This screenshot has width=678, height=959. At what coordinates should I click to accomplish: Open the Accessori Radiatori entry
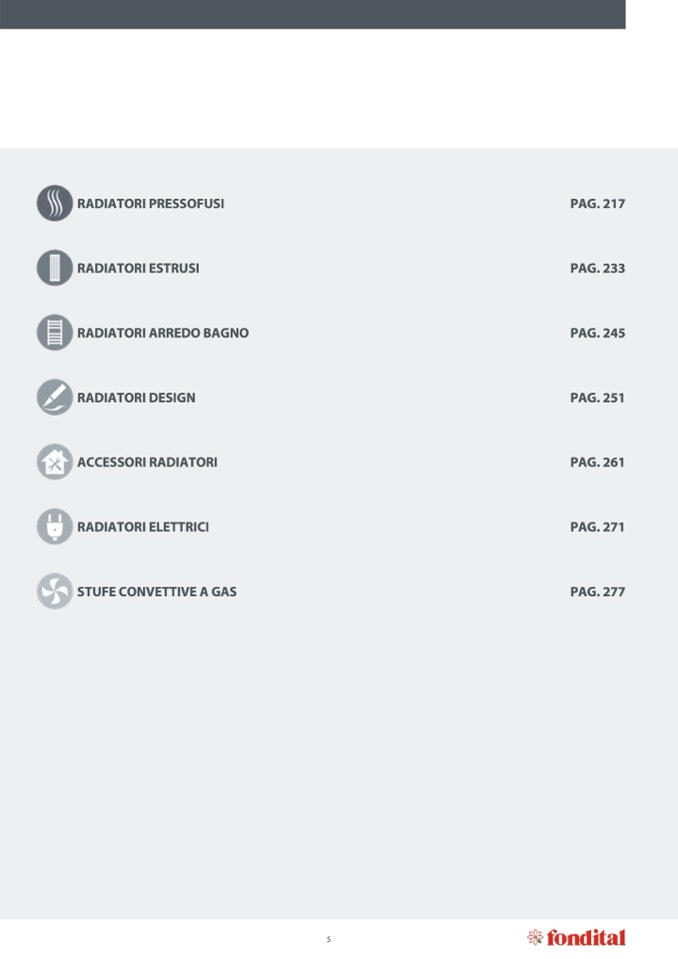click(x=147, y=462)
